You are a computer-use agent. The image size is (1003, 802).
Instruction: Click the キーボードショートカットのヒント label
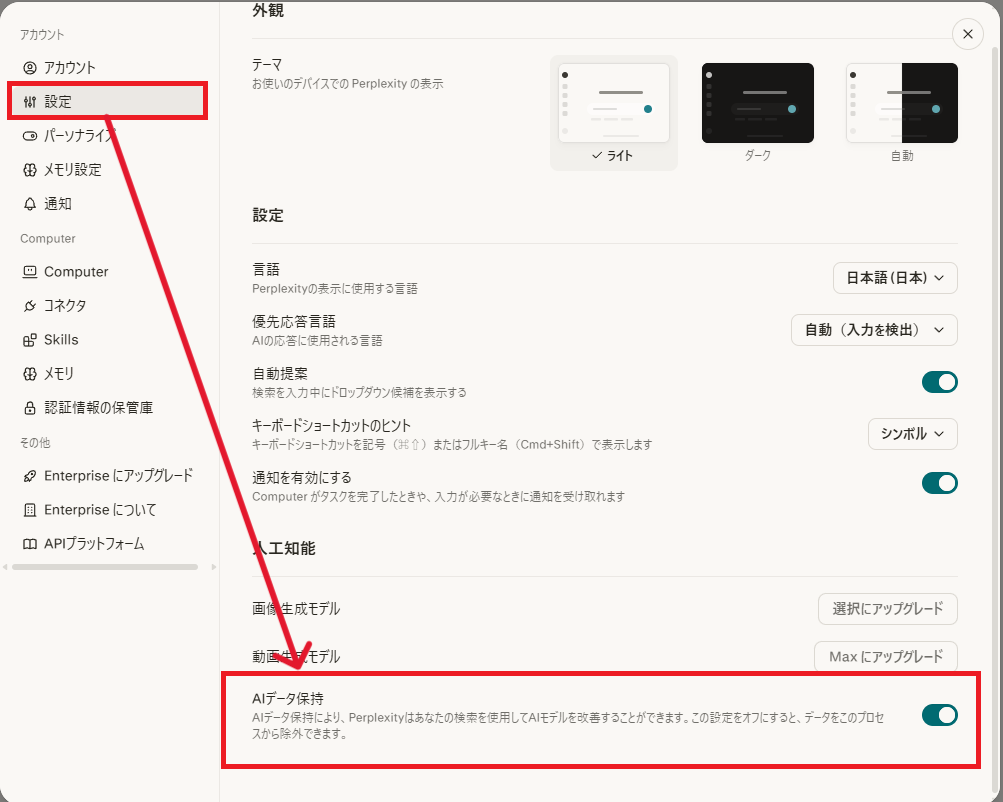pyautogui.click(x=331, y=426)
